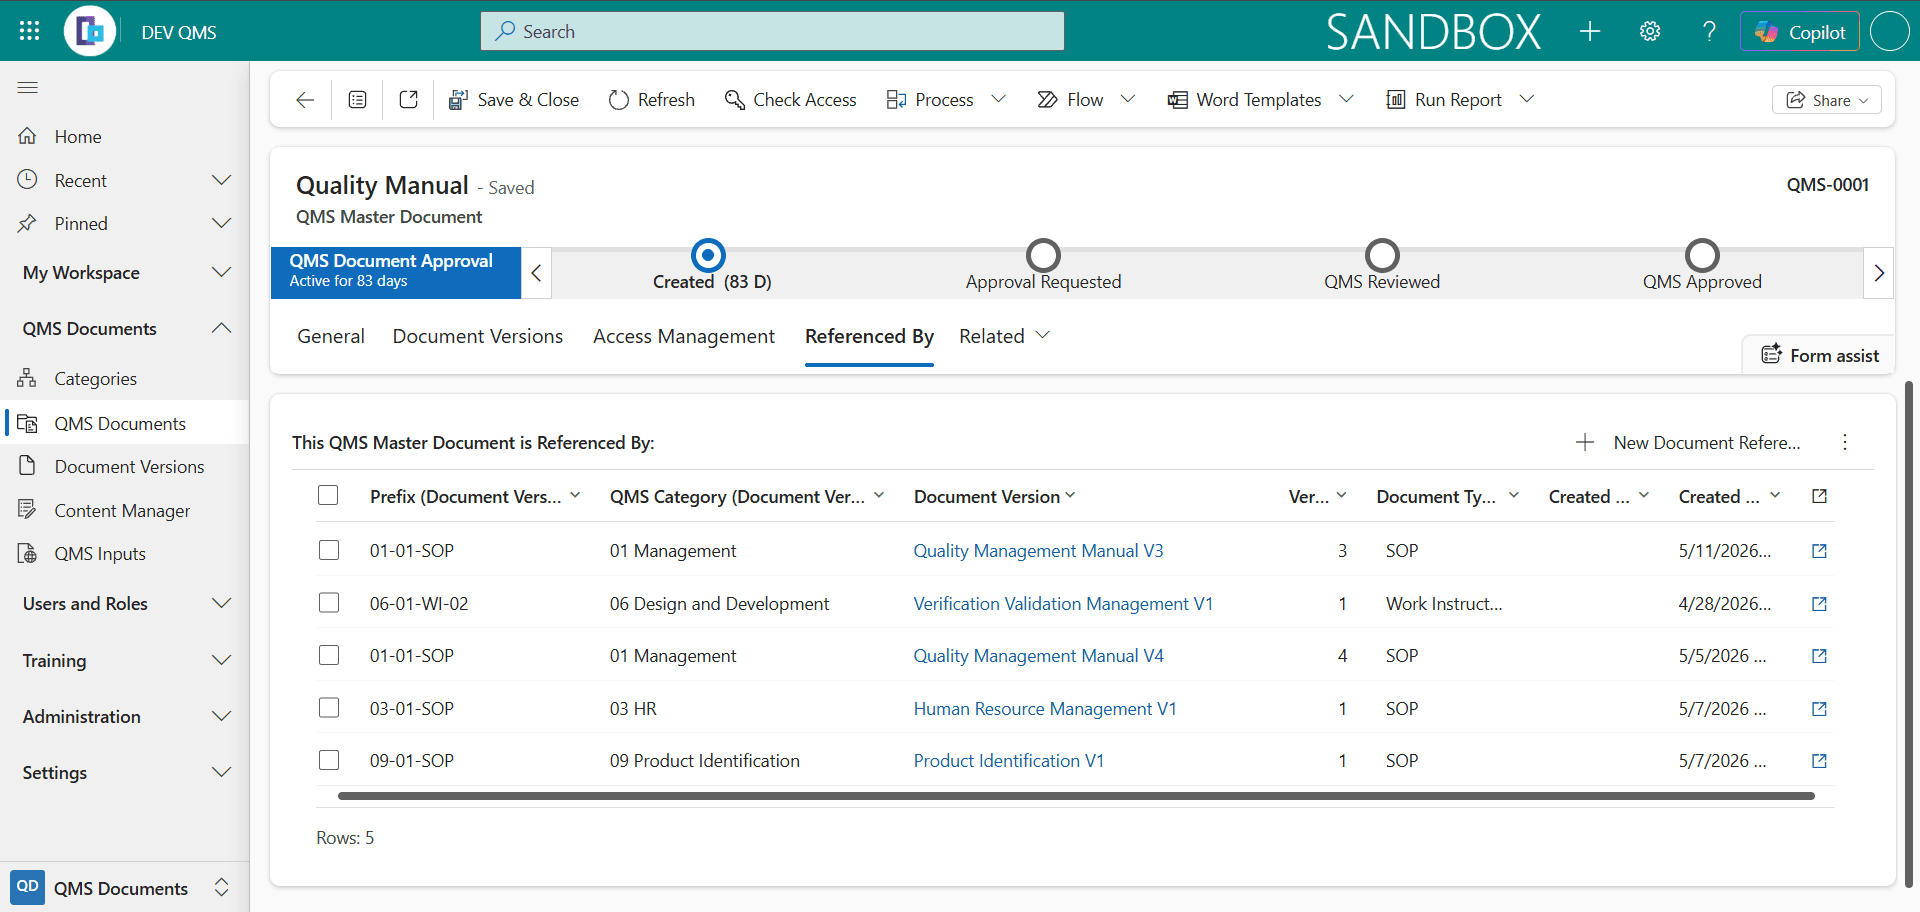Open the app launcher waffle icon
This screenshot has width=1920, height=912.
coord(30,31)
